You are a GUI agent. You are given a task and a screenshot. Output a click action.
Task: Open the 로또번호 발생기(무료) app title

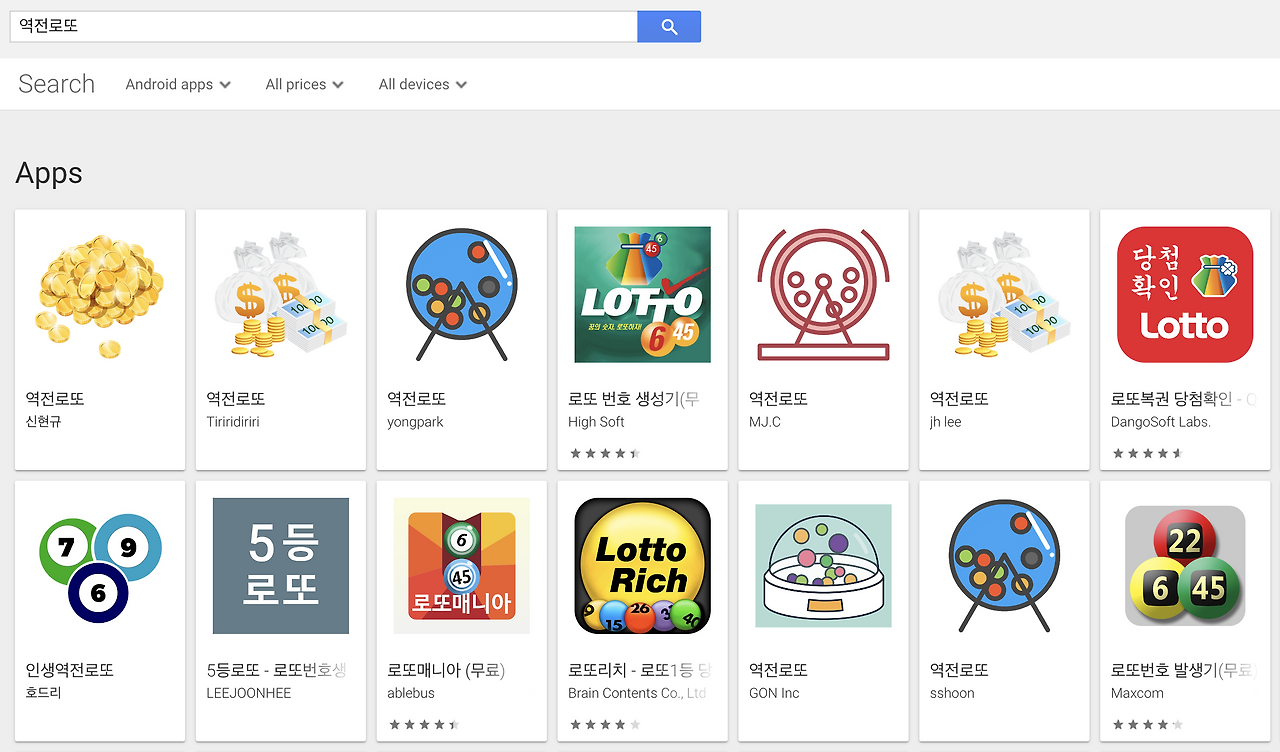1184,670
